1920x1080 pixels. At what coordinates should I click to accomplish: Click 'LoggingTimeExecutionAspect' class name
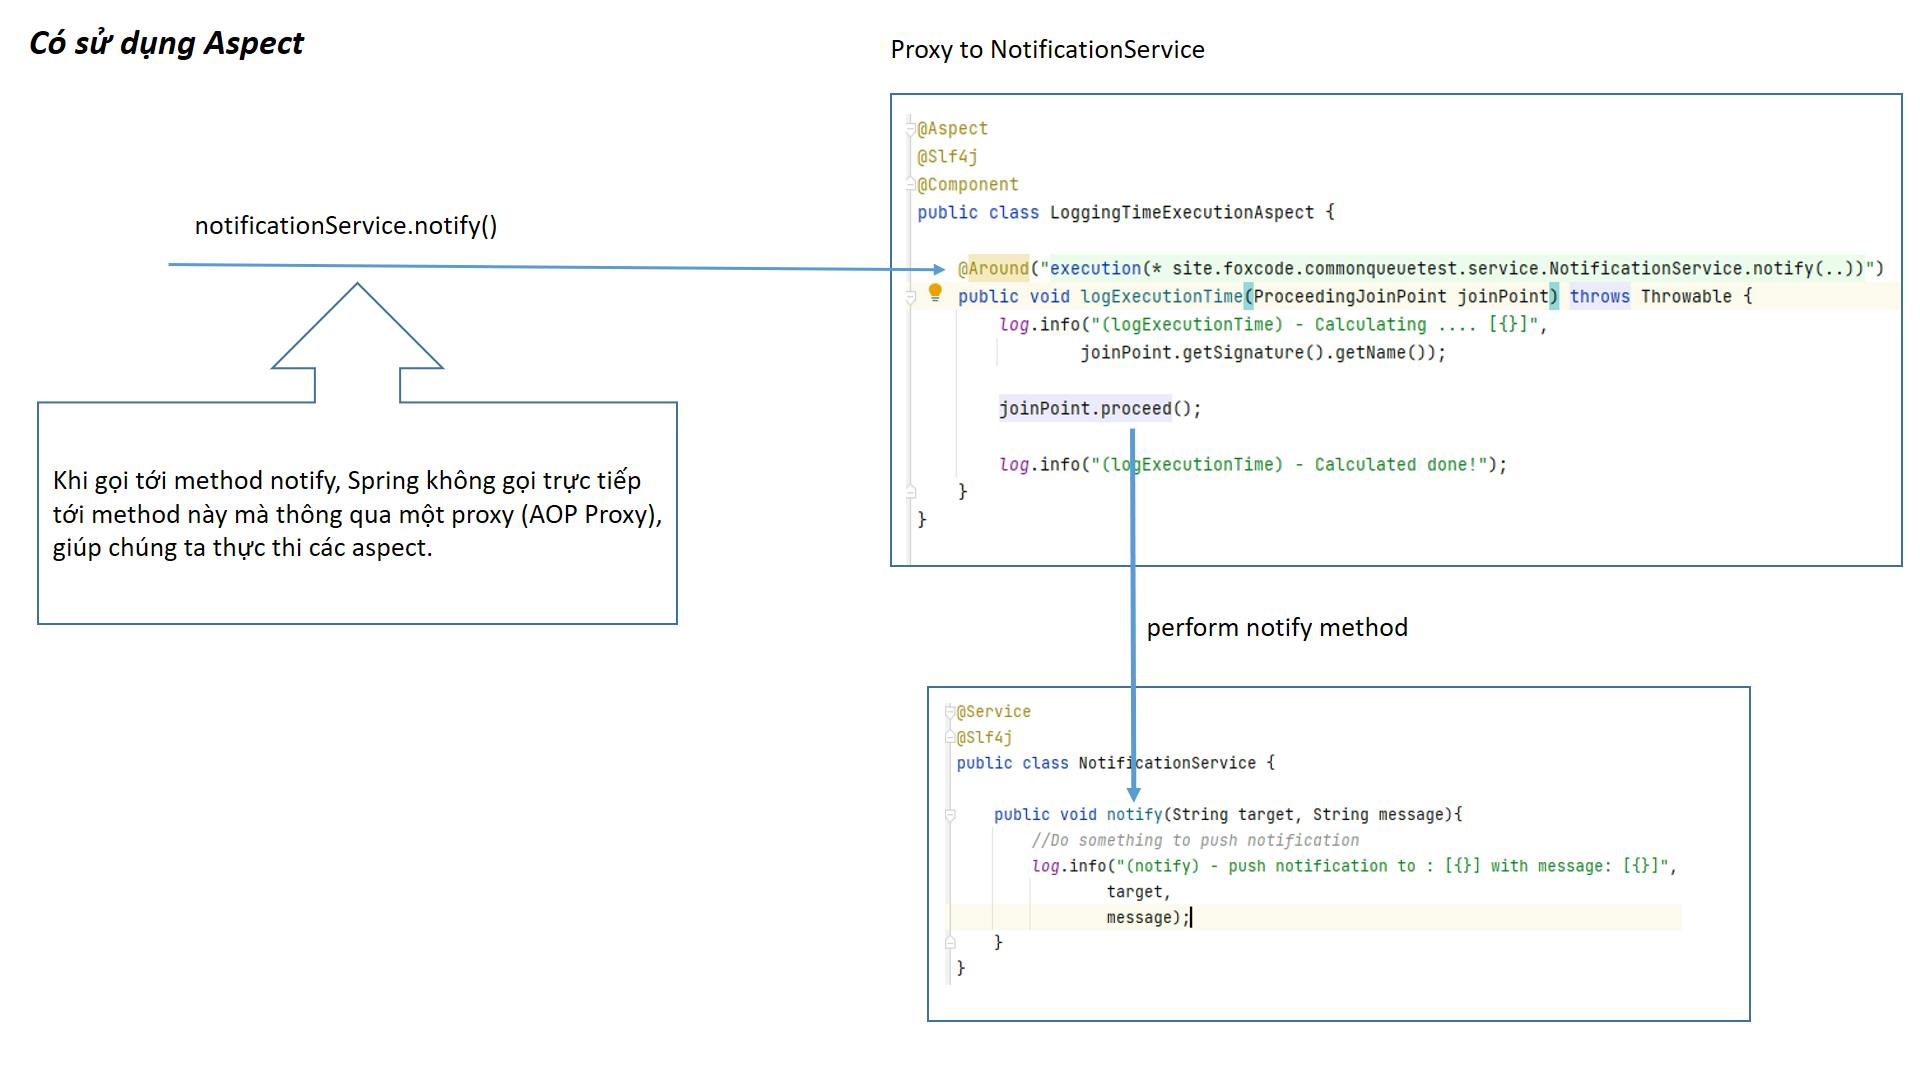click(x=1182, y=213)
